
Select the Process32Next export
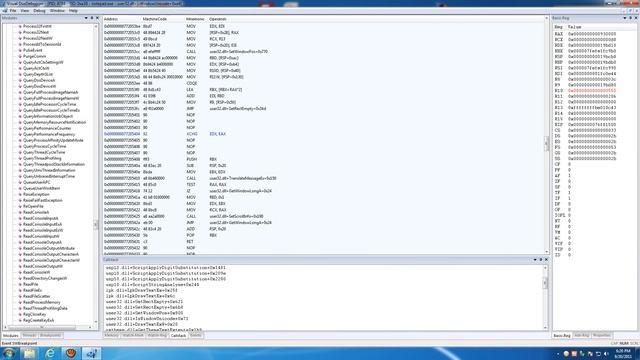tap(36, 32)
